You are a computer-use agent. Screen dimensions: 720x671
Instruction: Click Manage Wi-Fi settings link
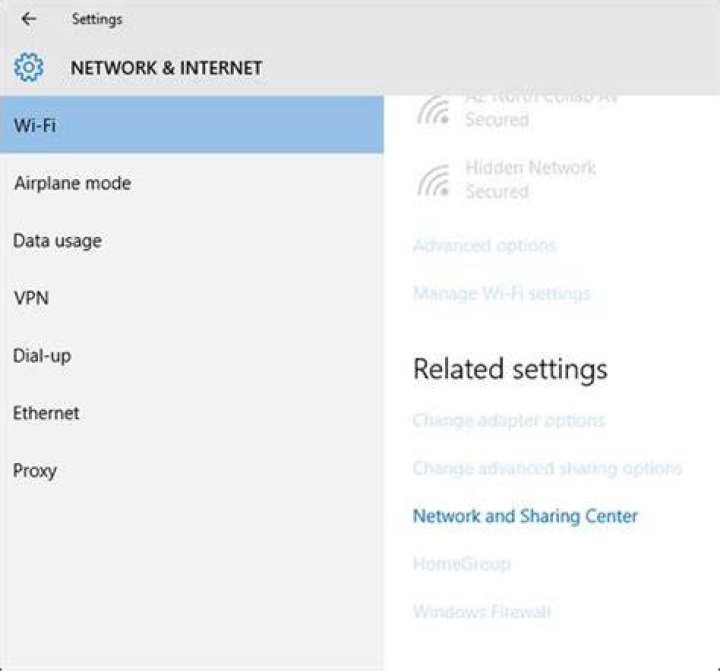[x=501, y=293]
